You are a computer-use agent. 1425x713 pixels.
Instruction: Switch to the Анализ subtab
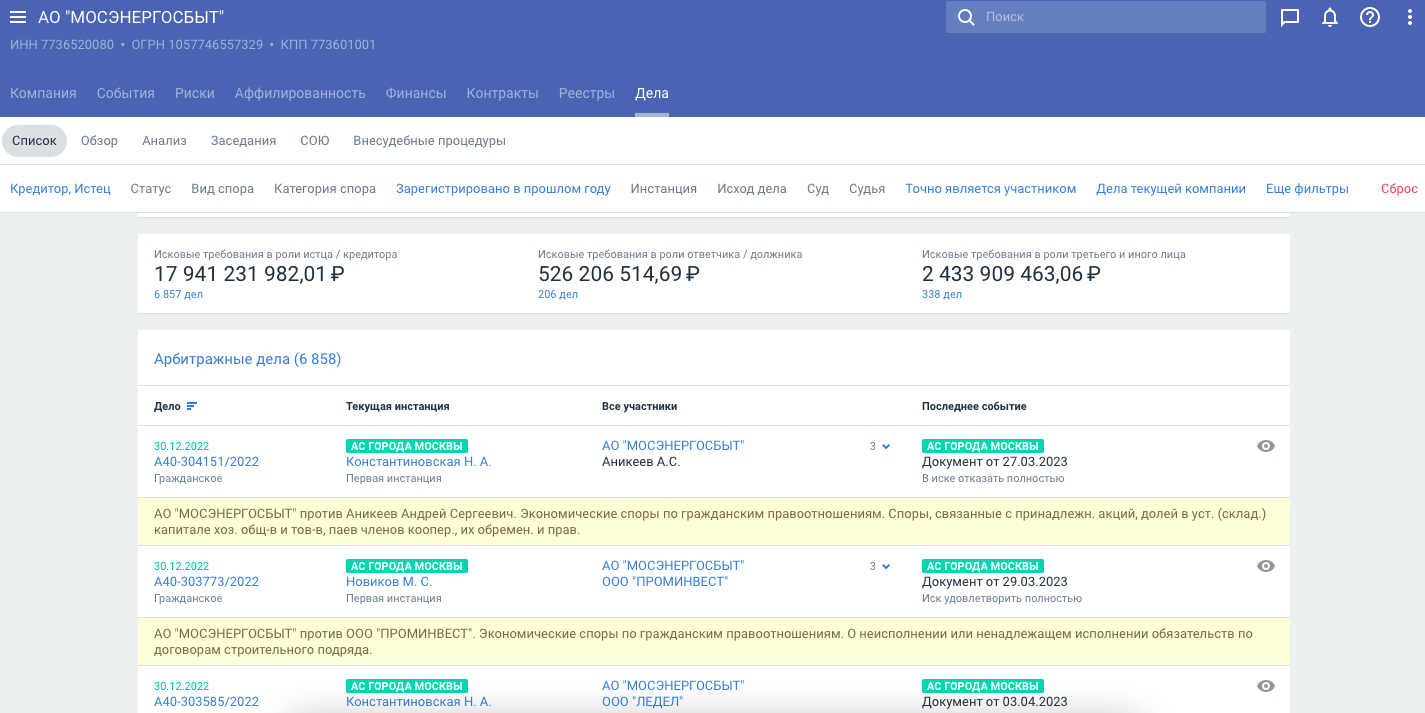click(164, 141)
